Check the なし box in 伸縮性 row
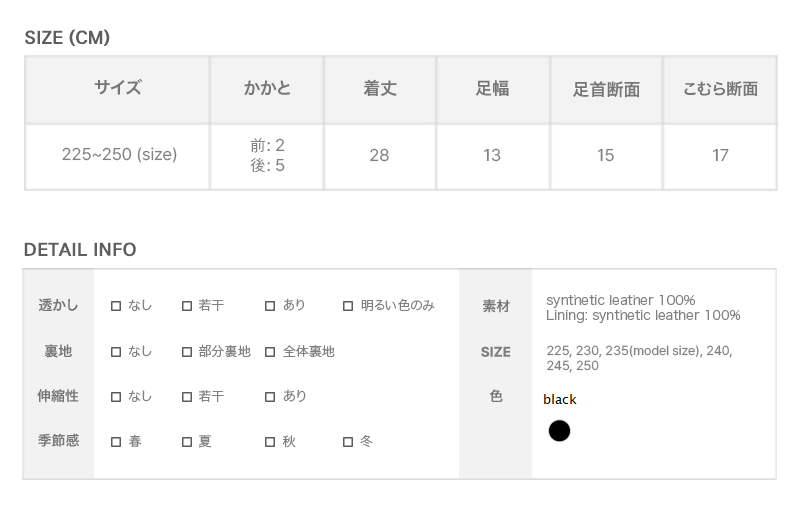The image size is (800, 528). coord(116,397)
